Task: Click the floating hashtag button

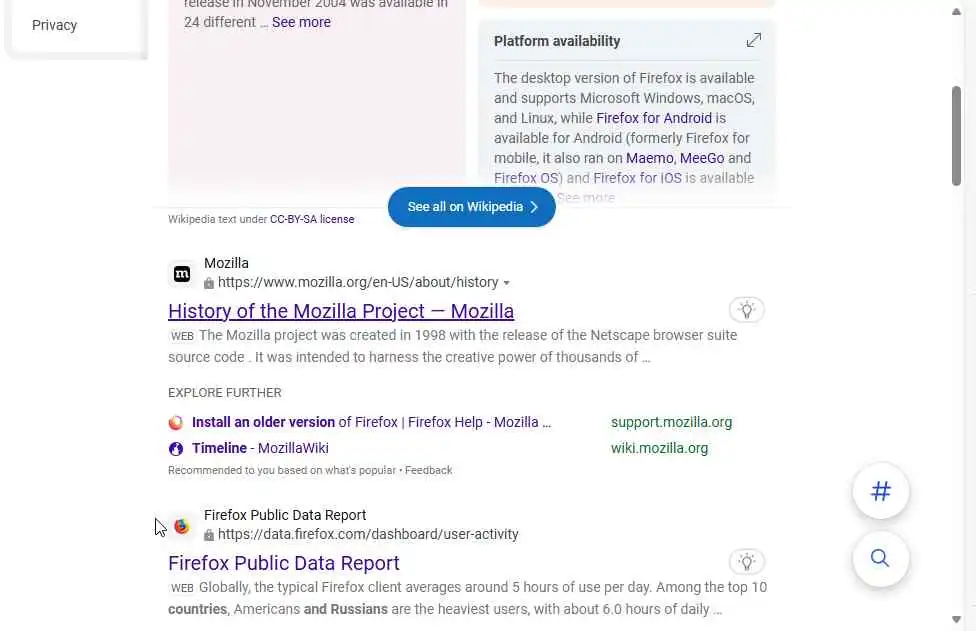Action: click(x=880, y=491)
